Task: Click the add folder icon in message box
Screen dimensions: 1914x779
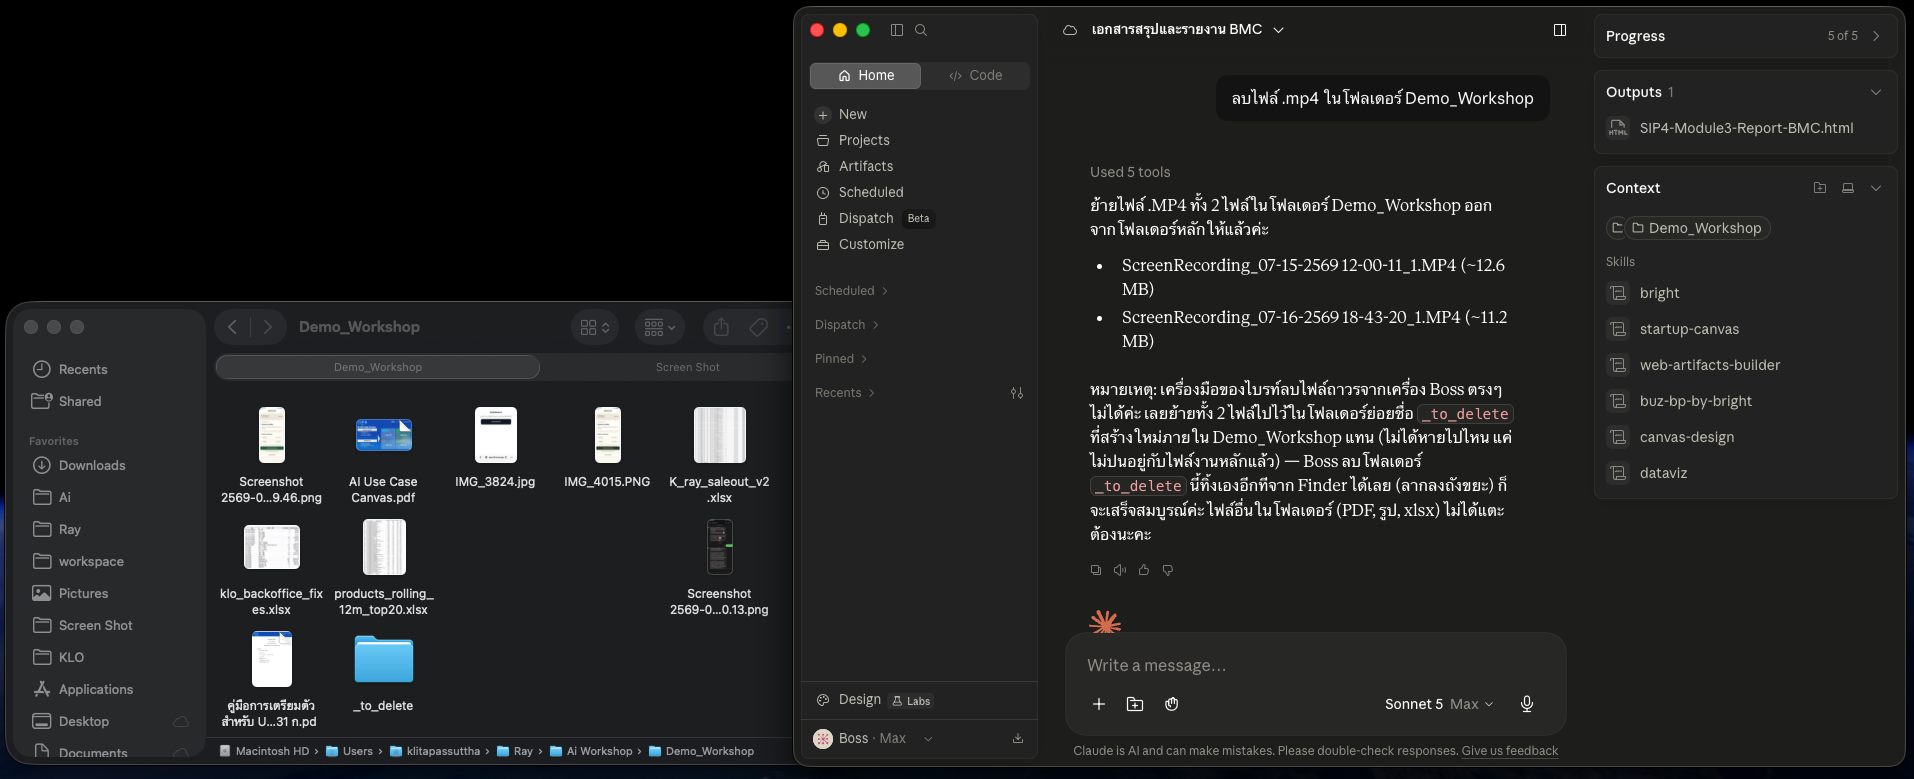Action: pyautogui.click(x=1135, y=704)
